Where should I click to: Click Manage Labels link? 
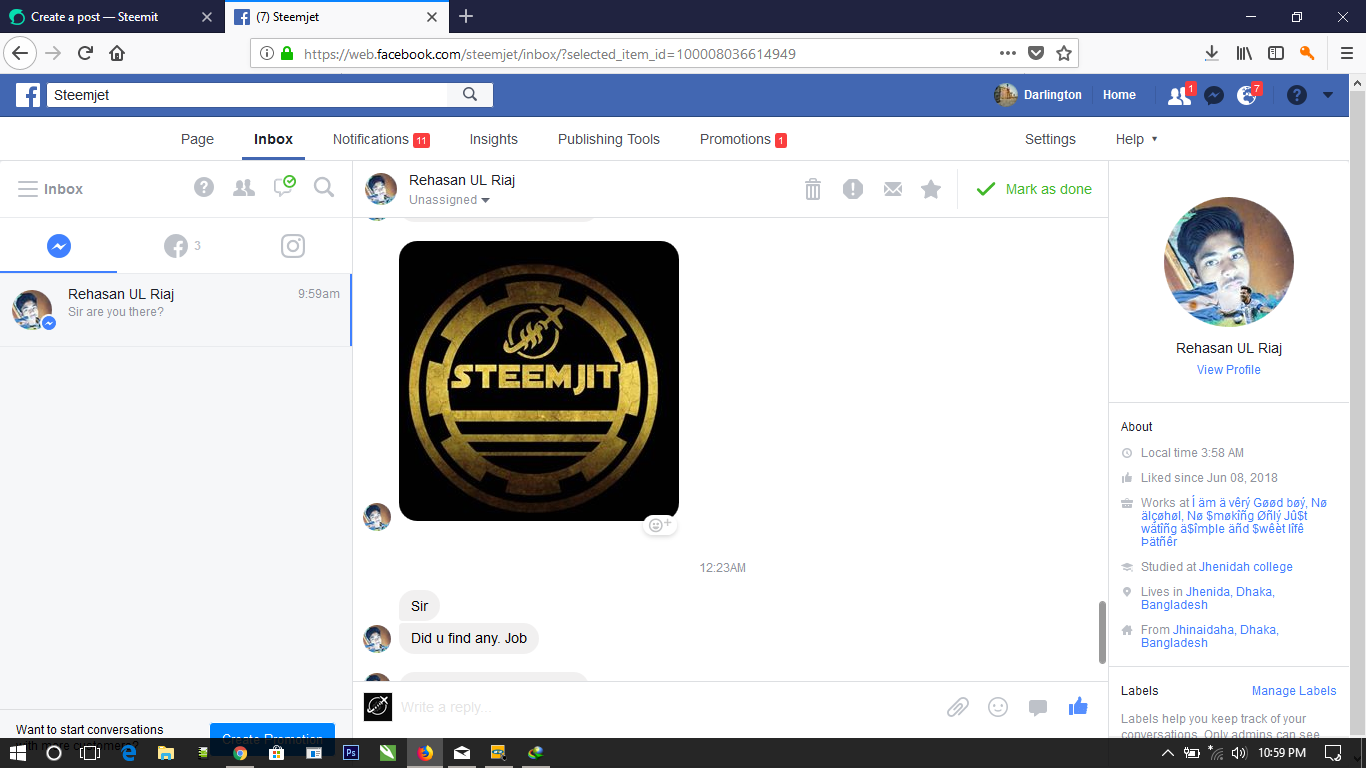[1294, 691]
